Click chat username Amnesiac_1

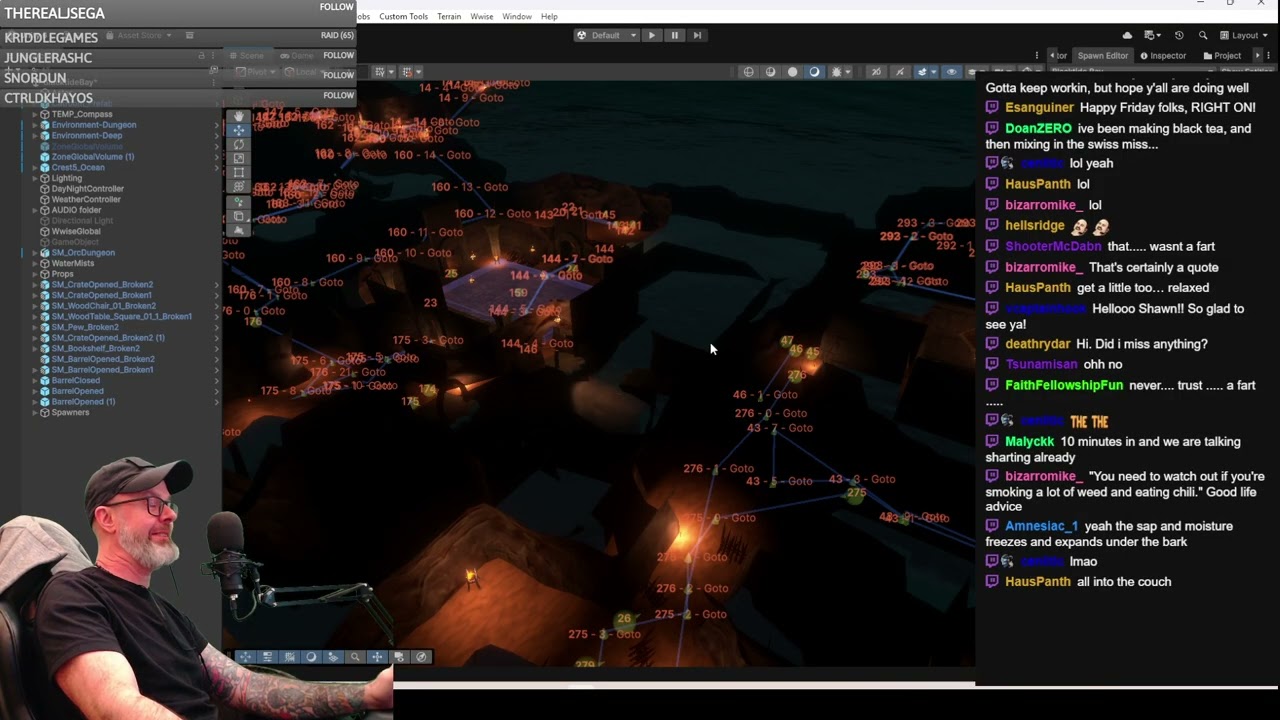[x=1042, y=526]
